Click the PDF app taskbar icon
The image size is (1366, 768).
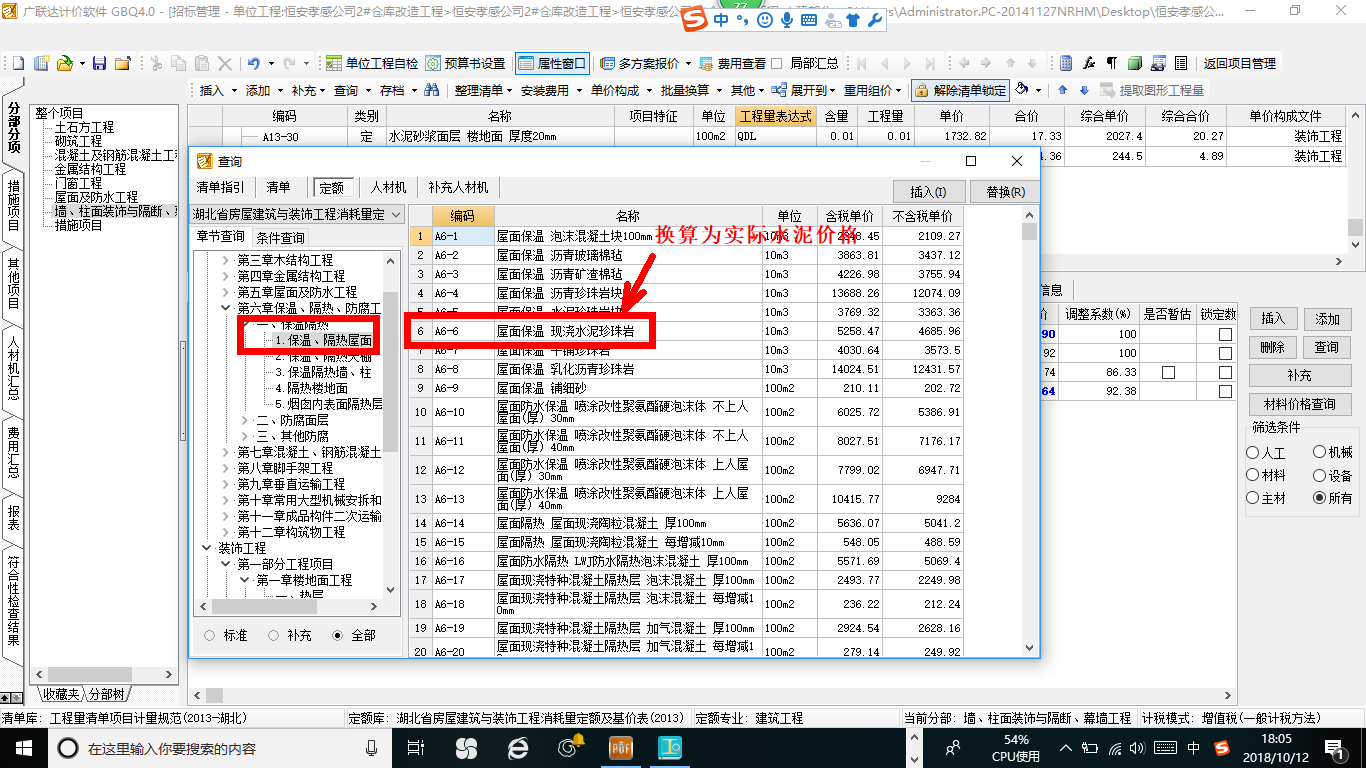click(622, 747)
